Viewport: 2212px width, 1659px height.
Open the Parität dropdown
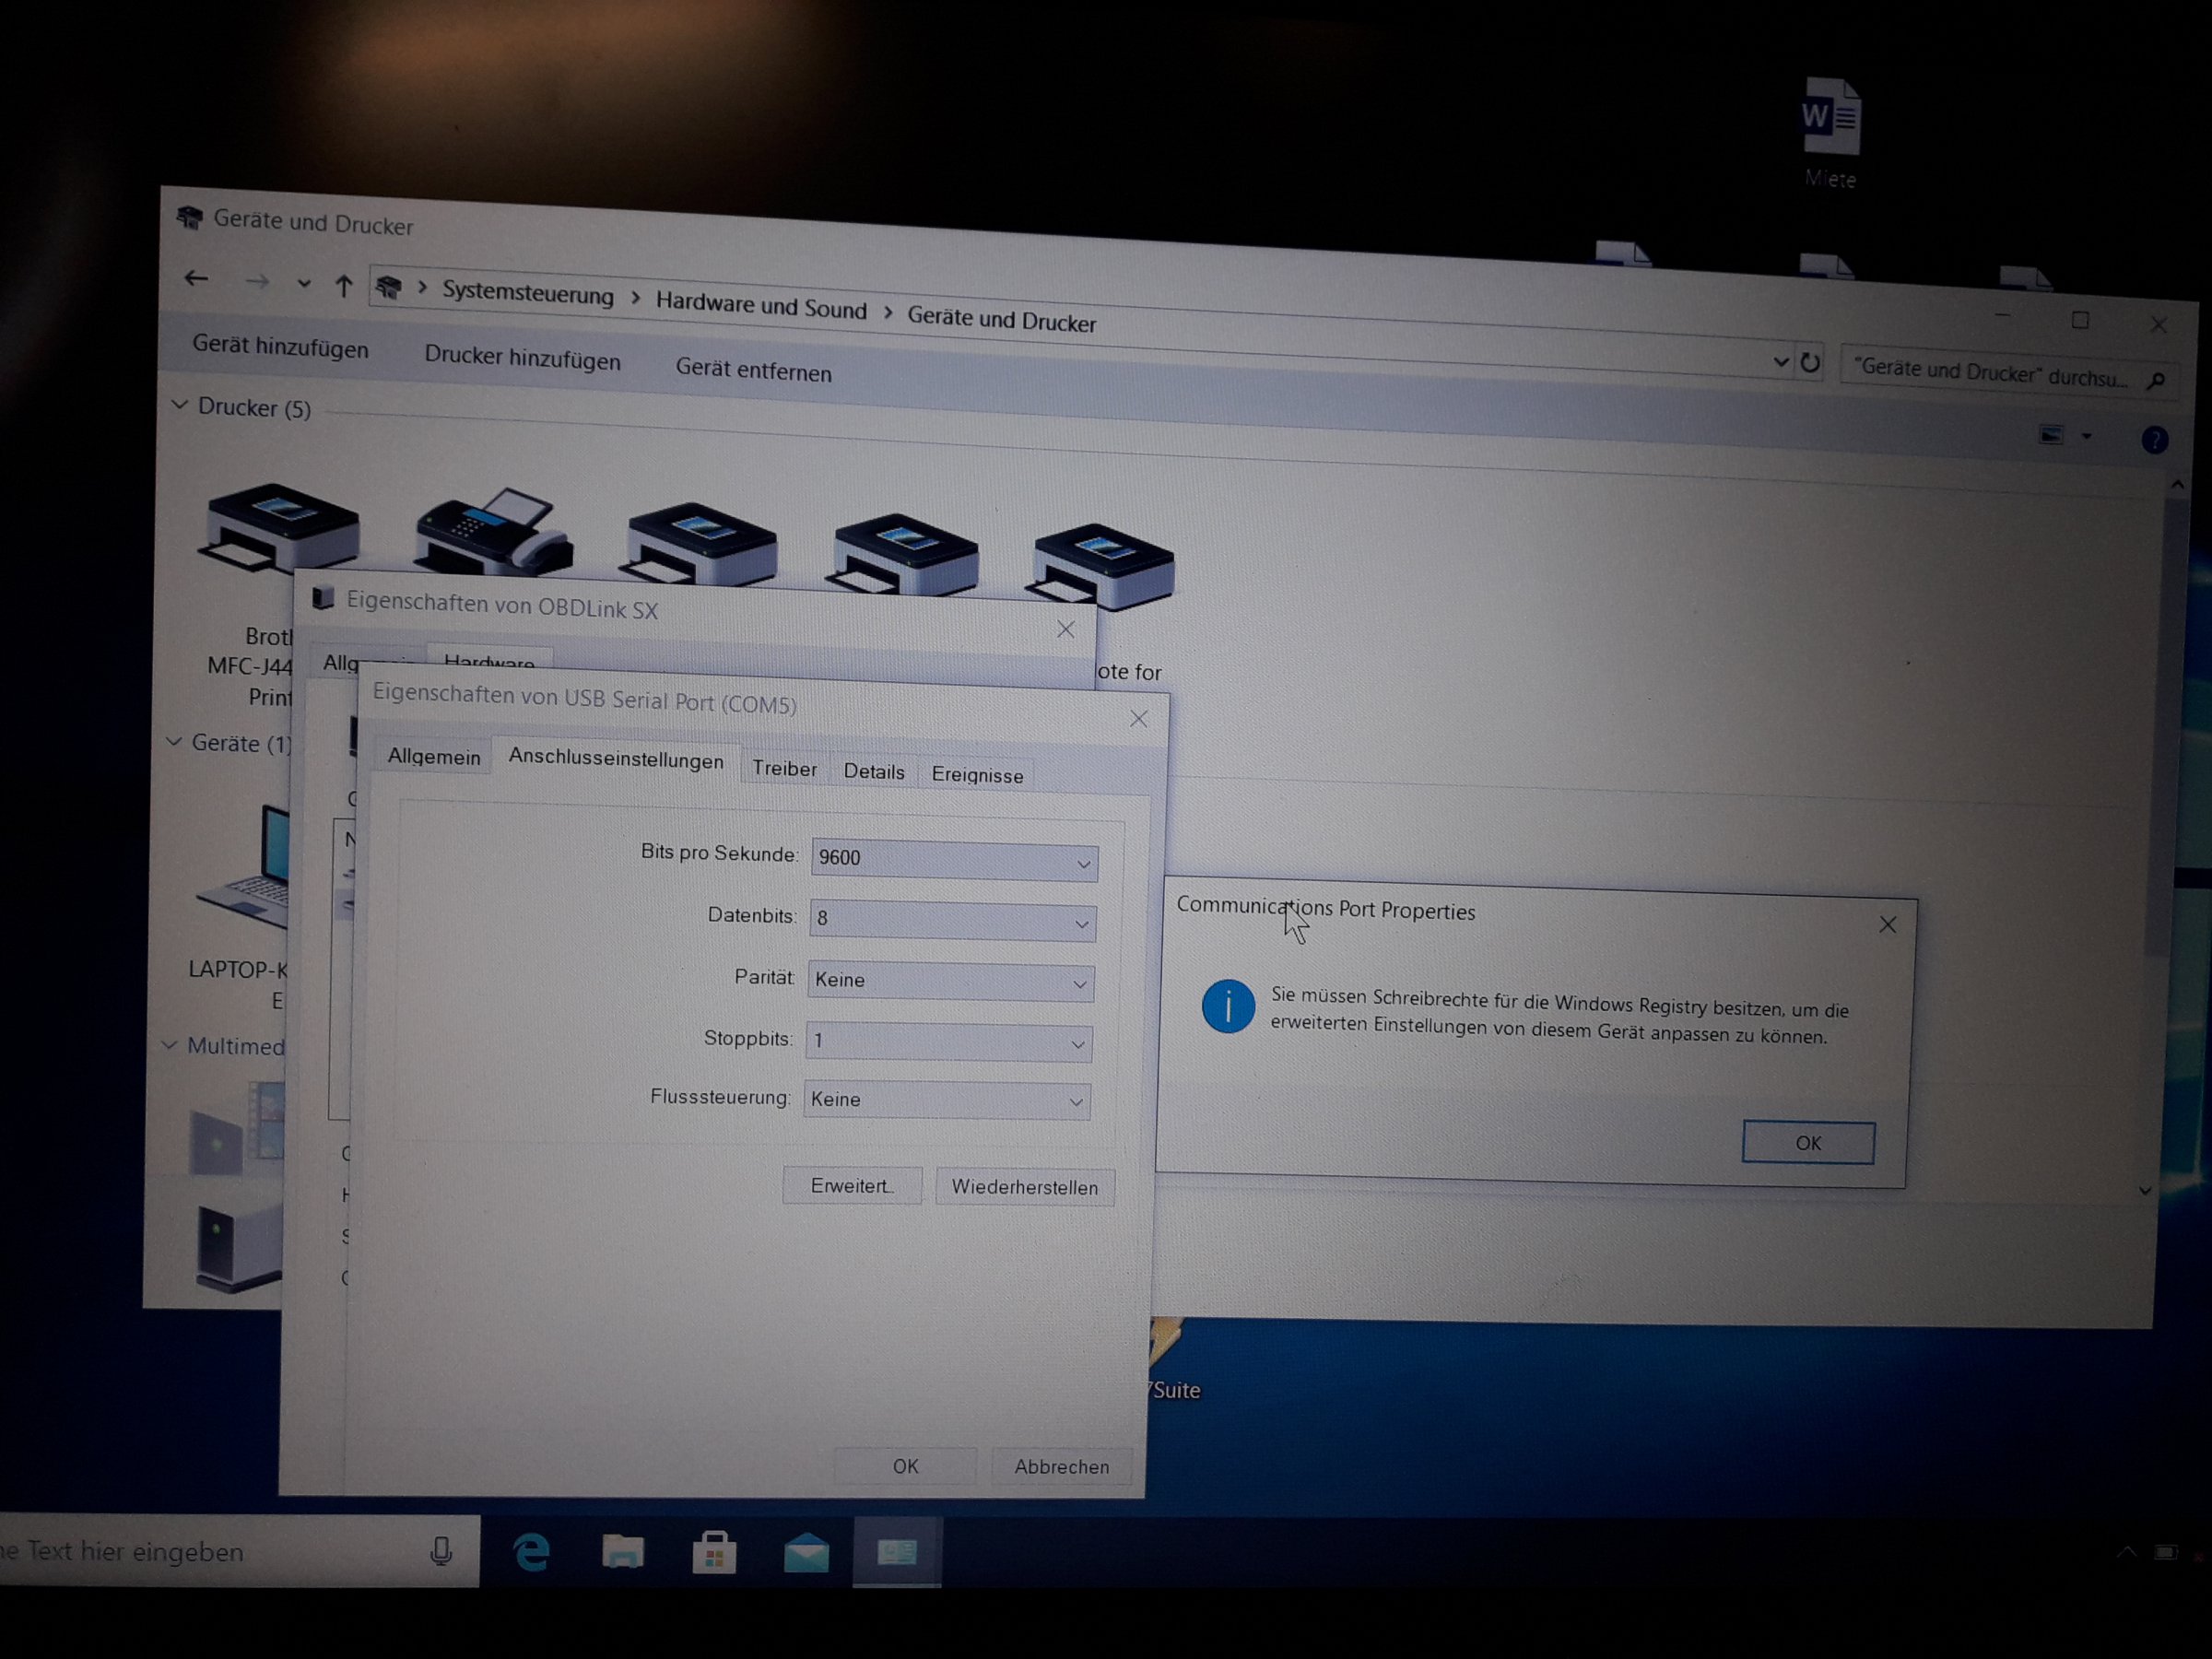point(950,981)
